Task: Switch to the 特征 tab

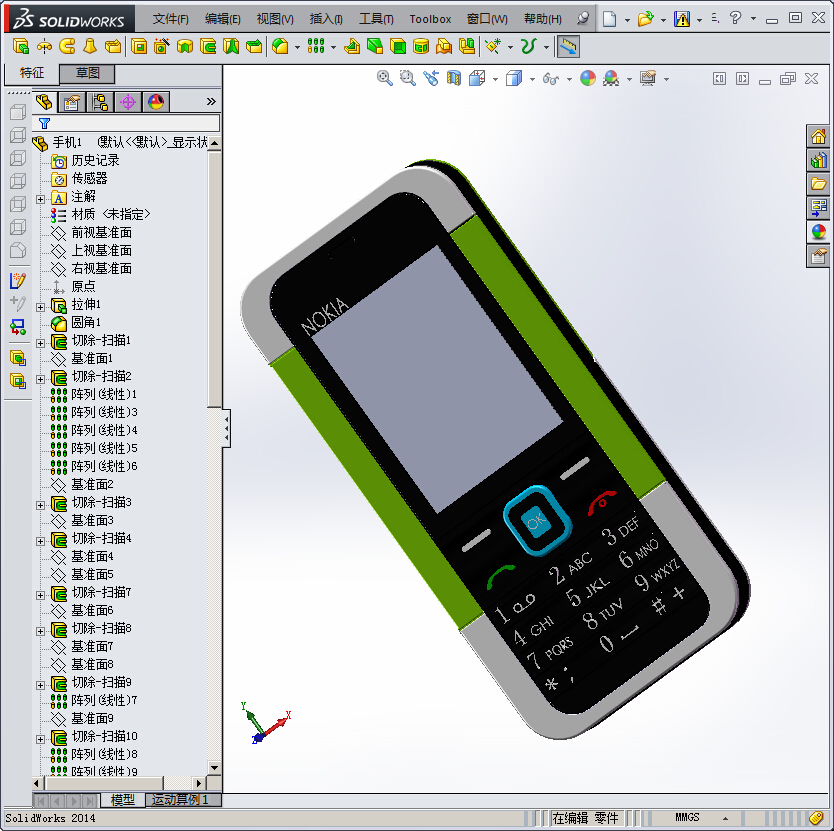Action: tap(31, 73)
